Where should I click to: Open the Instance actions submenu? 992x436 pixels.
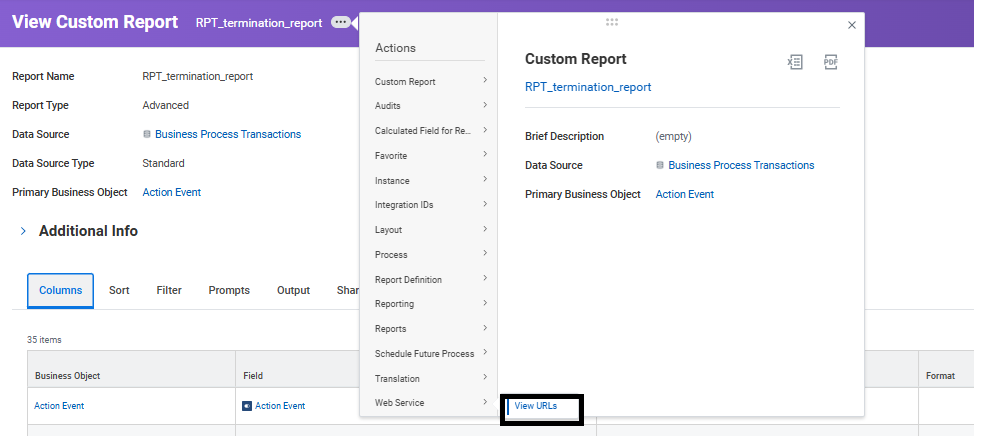point(430,180)
